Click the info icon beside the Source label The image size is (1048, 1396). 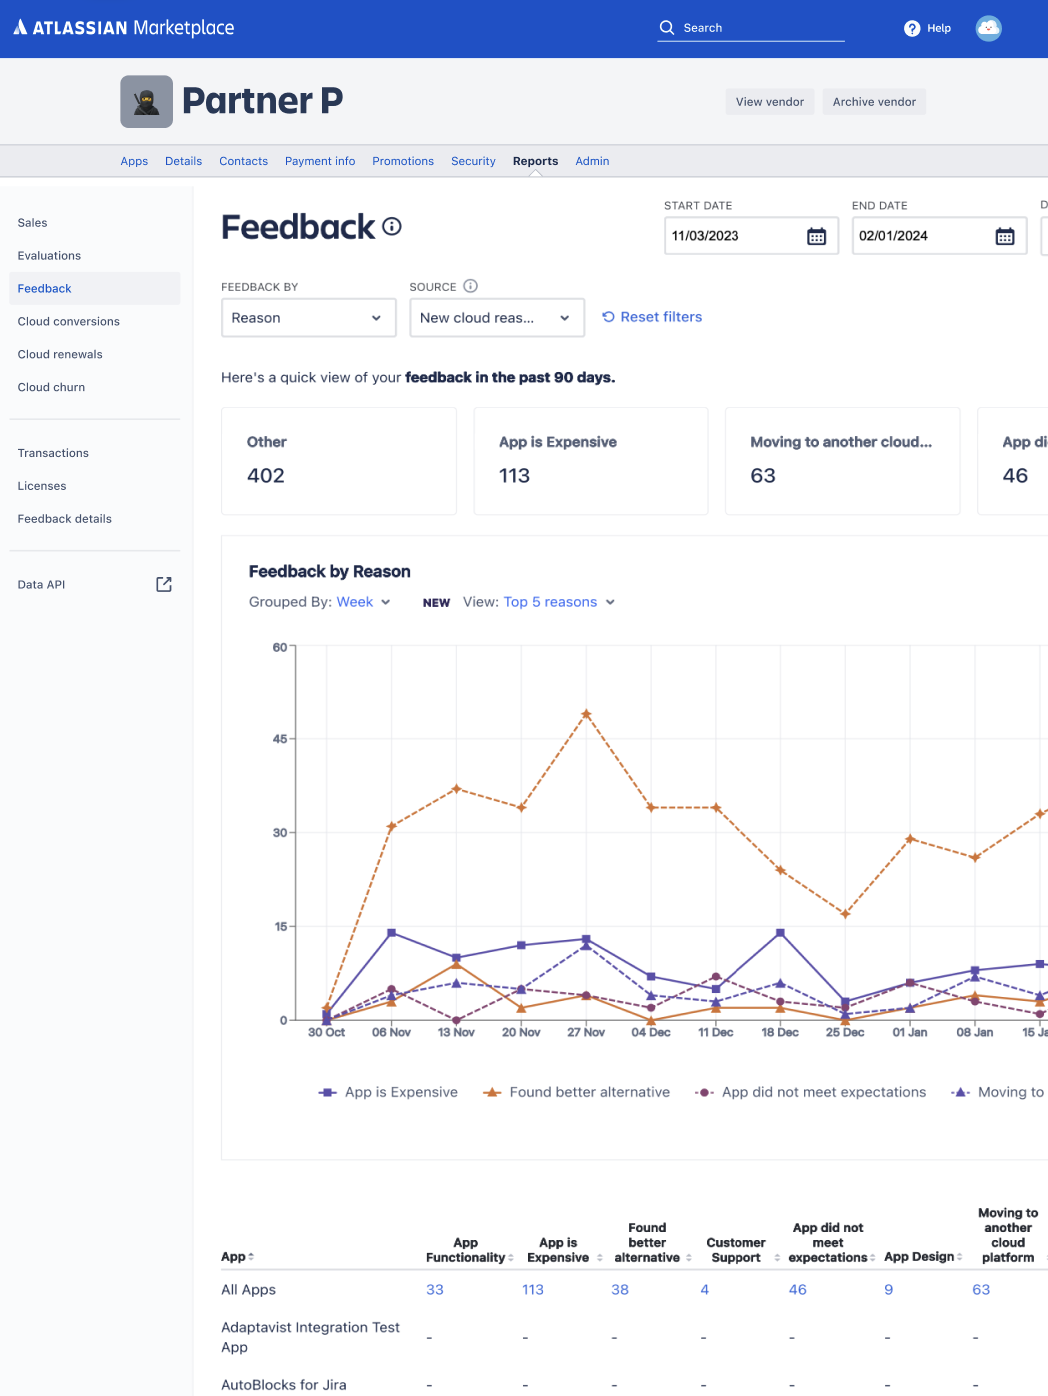coord(471,286)
